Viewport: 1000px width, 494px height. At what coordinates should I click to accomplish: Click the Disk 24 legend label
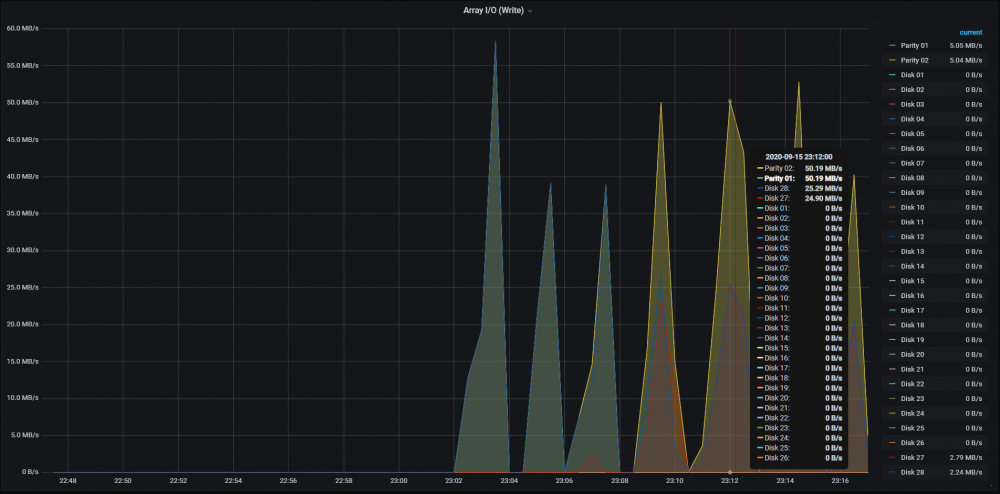pos(912,413)
